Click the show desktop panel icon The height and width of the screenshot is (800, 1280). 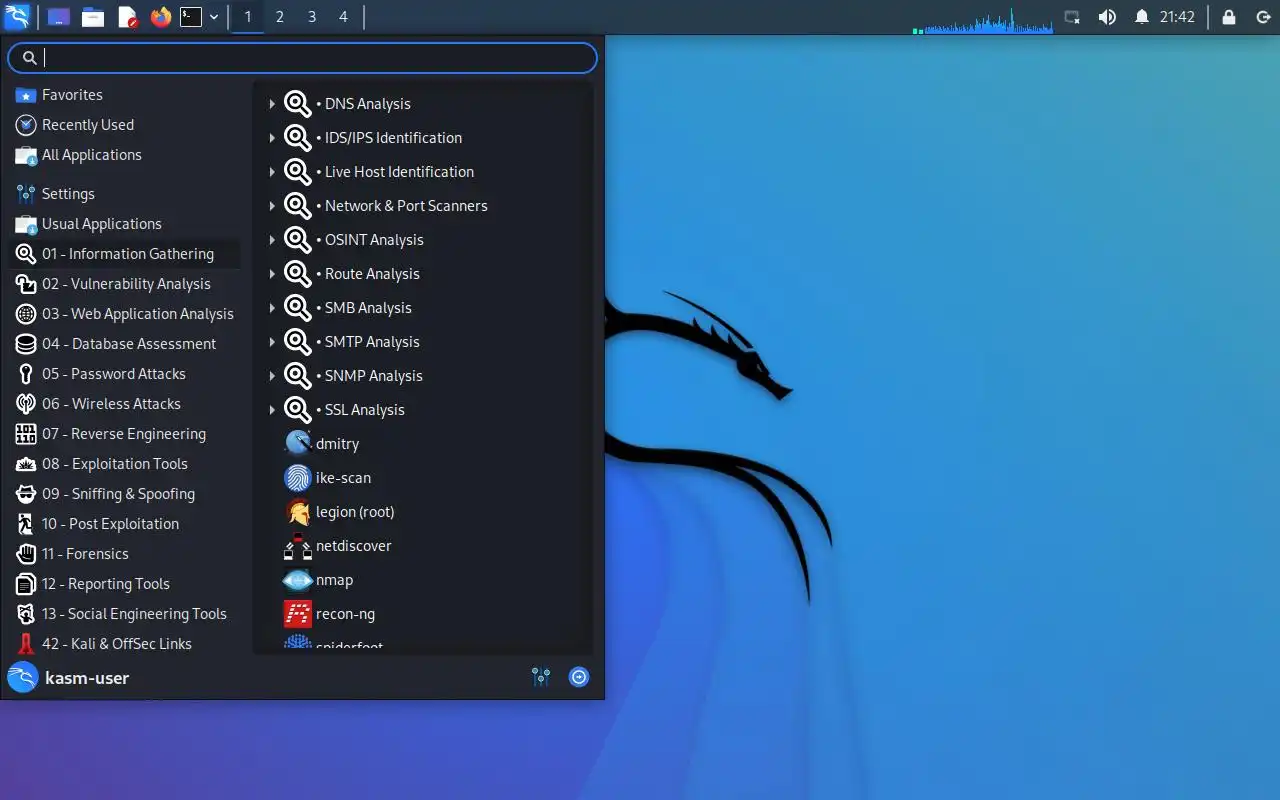click(59, 17)
